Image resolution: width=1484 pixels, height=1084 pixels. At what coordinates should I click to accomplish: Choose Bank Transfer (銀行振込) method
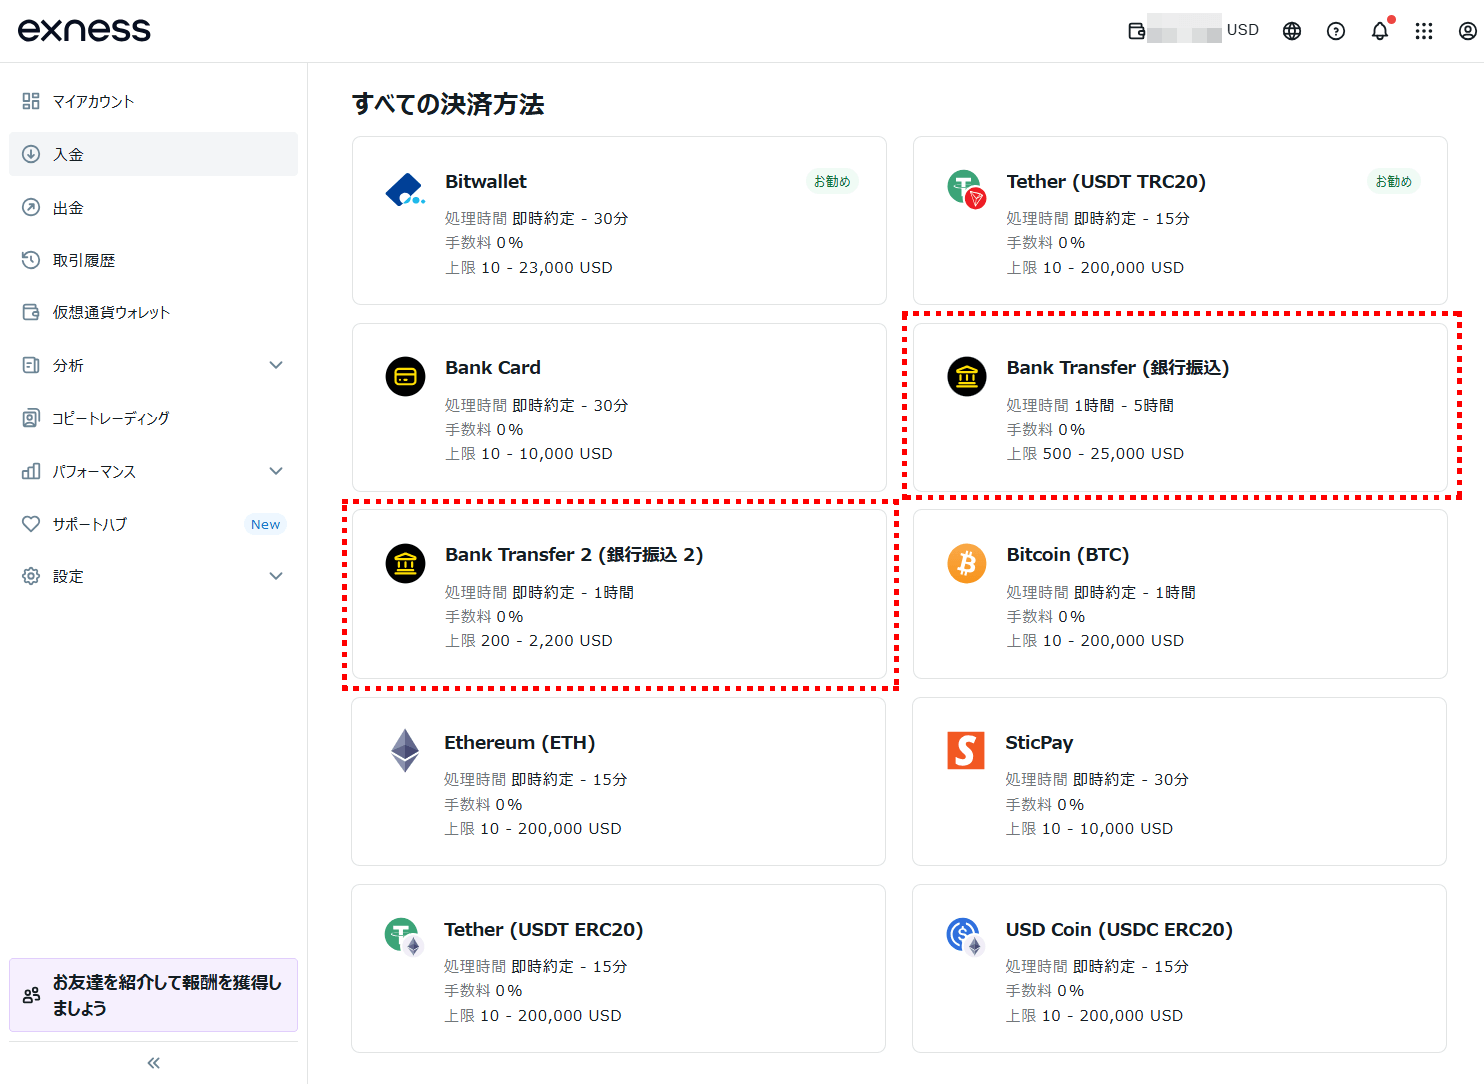pos(1180,407)
